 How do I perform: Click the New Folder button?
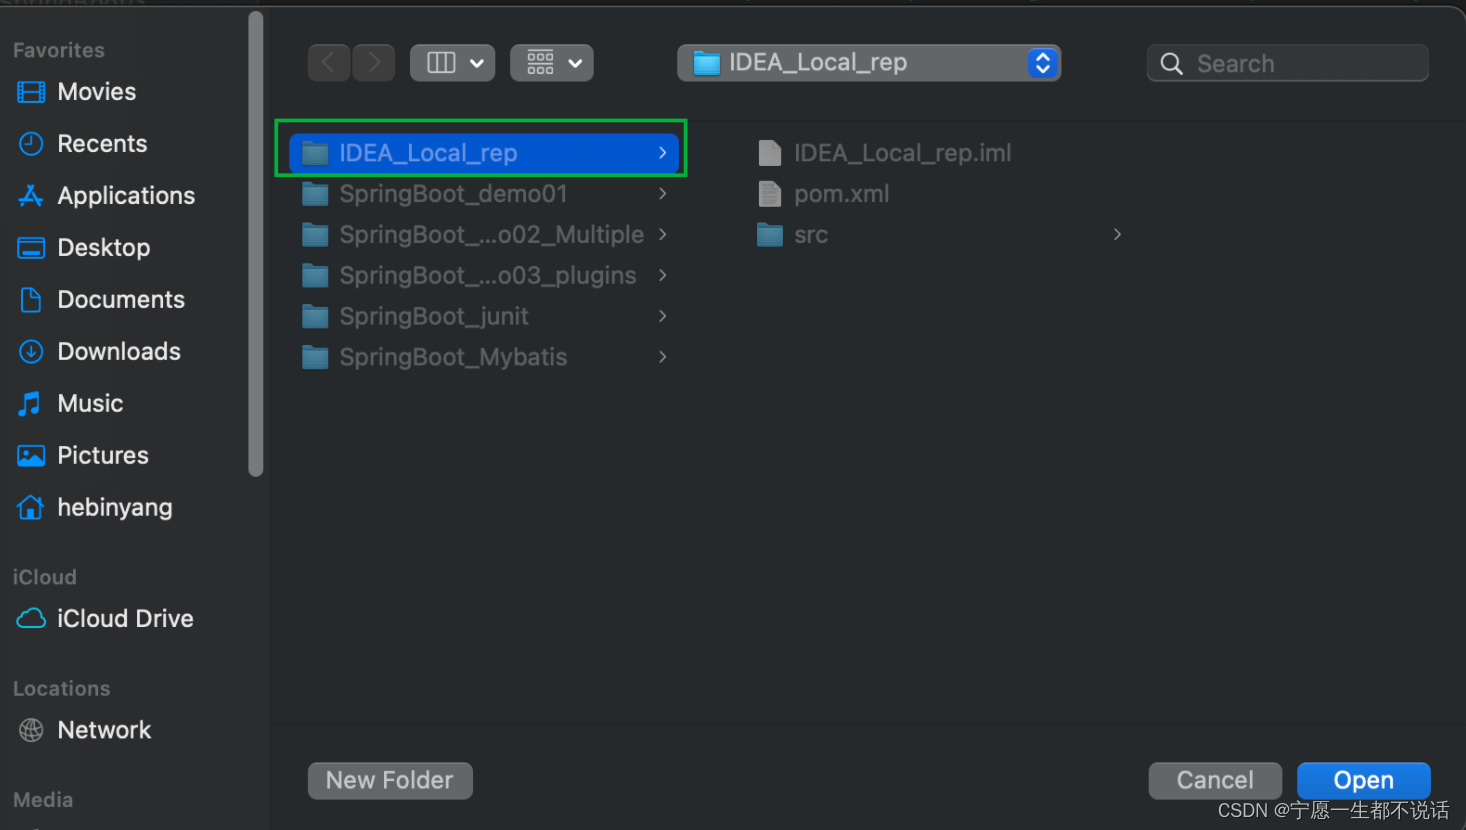(390, 781)
